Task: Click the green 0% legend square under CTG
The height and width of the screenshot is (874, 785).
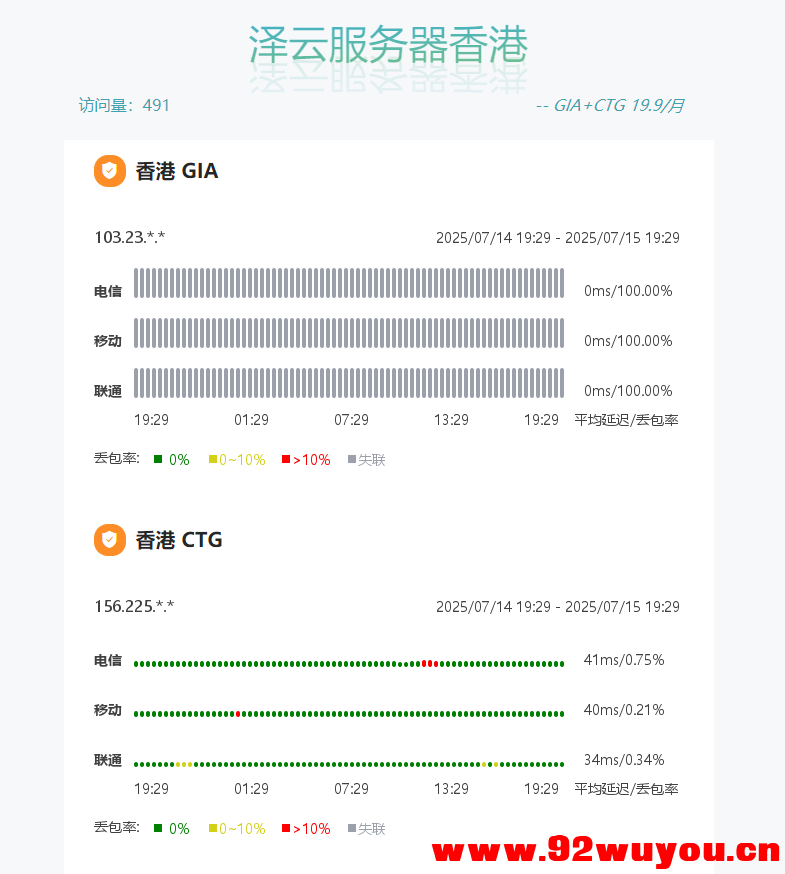Action: coord(158,829)
